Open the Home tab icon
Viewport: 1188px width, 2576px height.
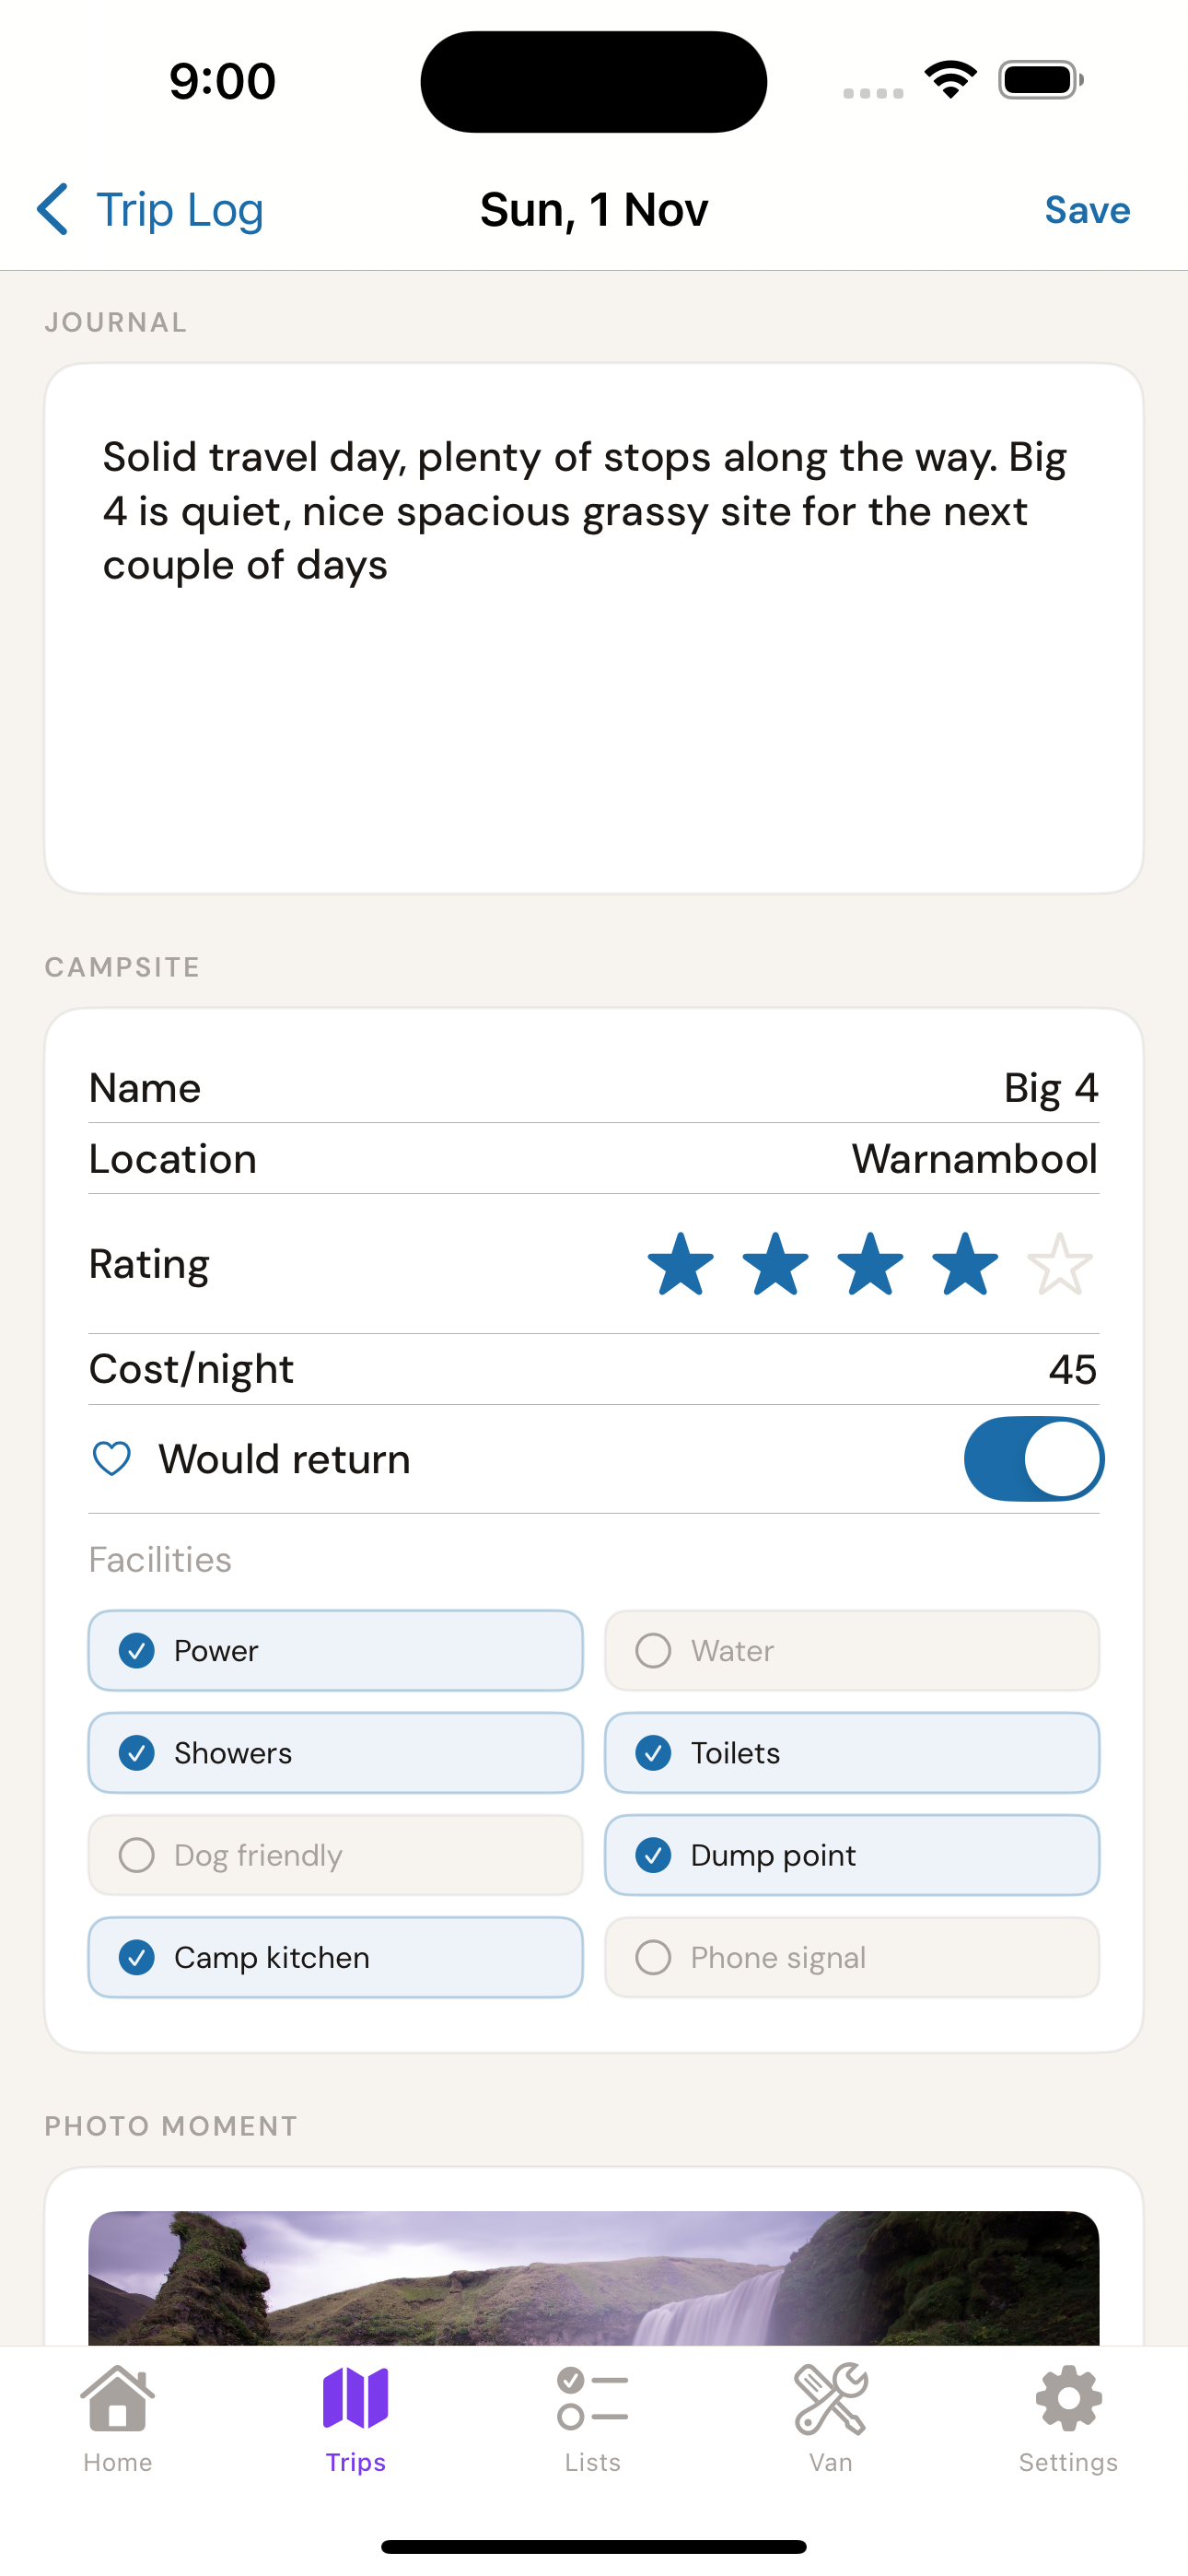[118, 2398]
